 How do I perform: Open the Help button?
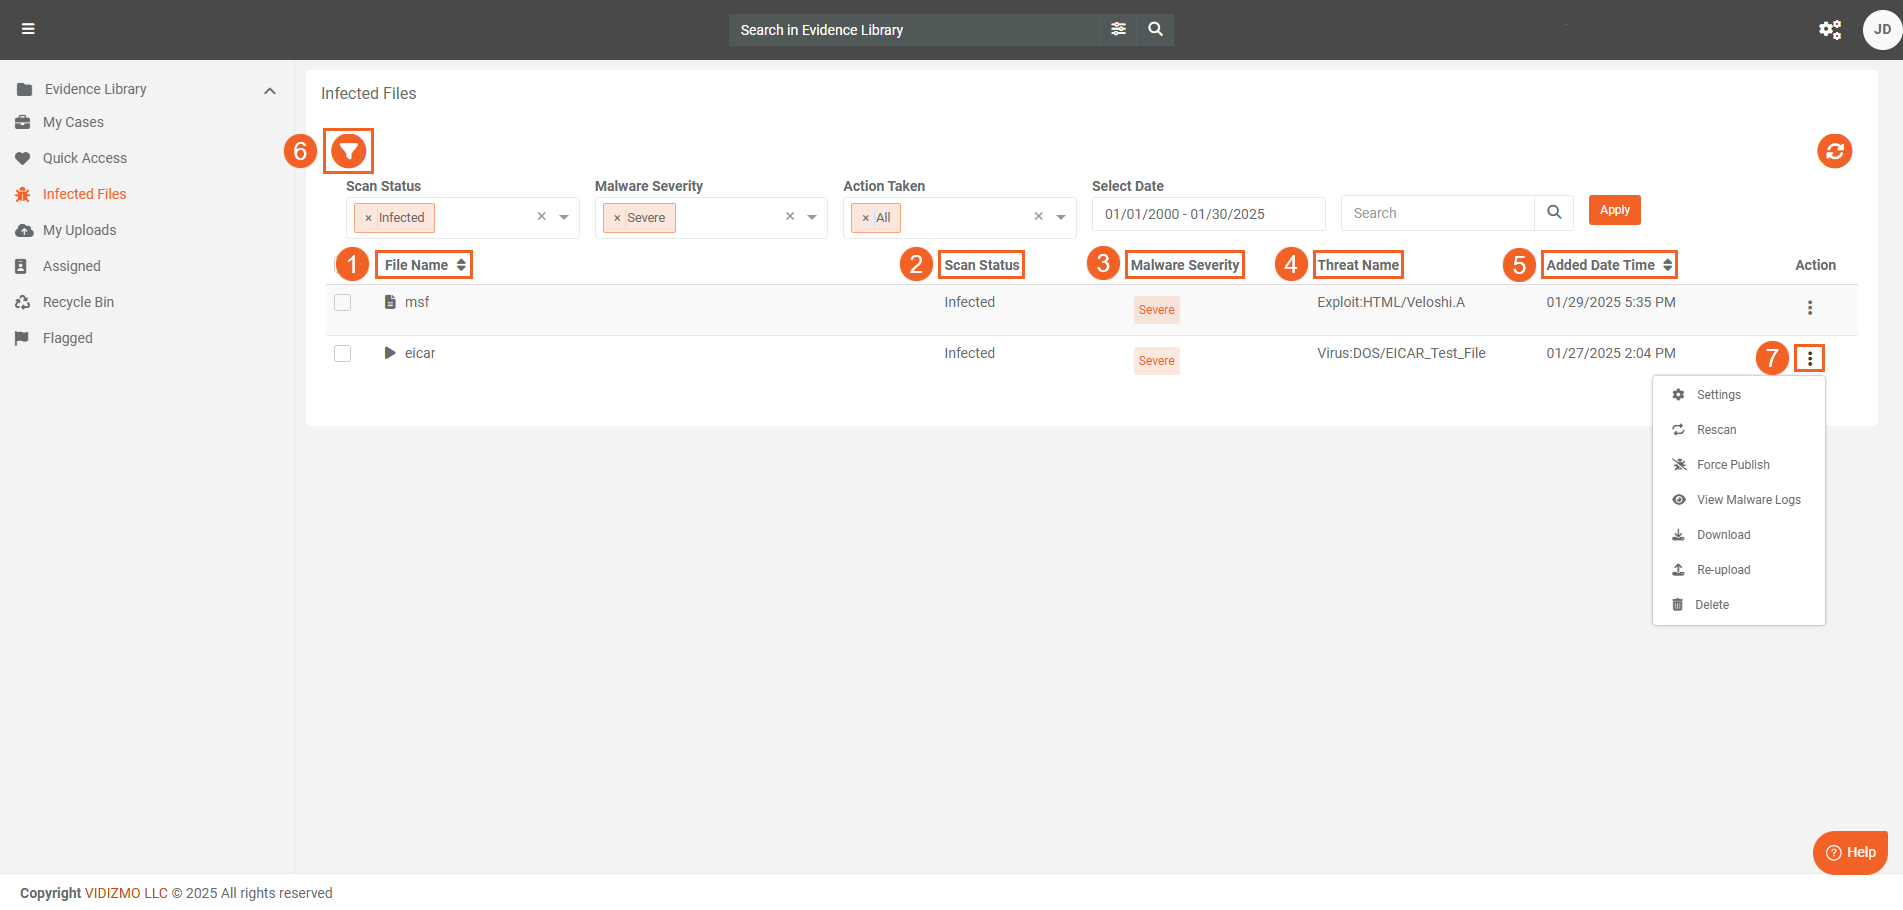[x=1850, y=852]
